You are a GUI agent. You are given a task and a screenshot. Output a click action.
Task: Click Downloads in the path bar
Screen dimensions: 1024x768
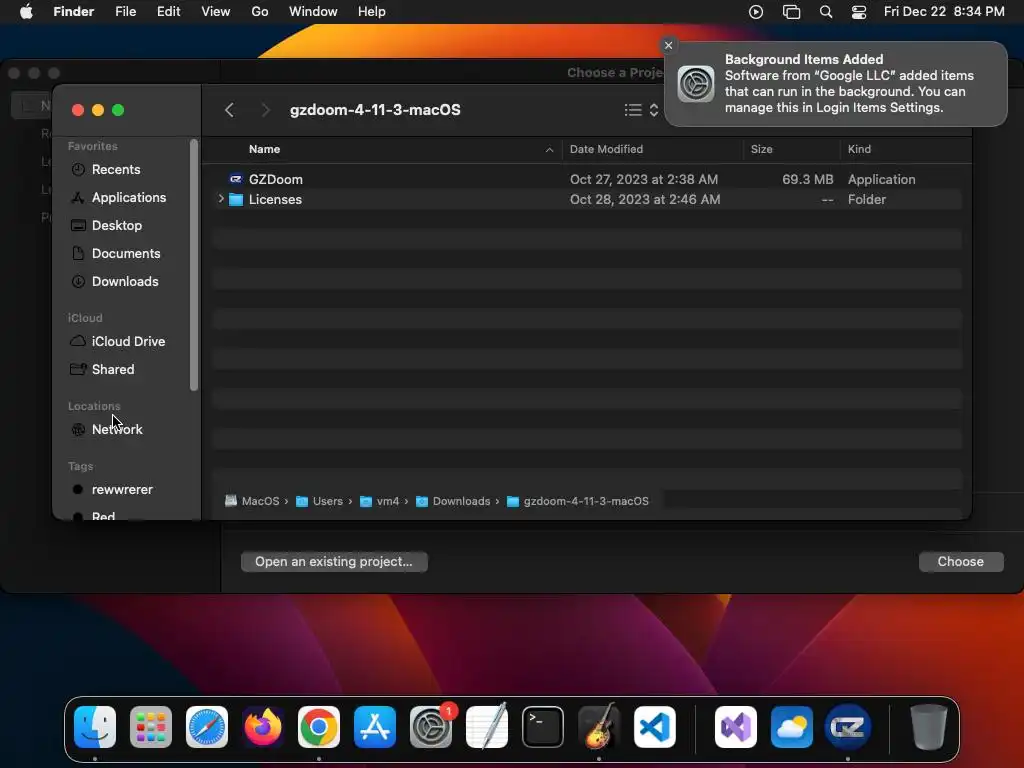tap(453, 501)
